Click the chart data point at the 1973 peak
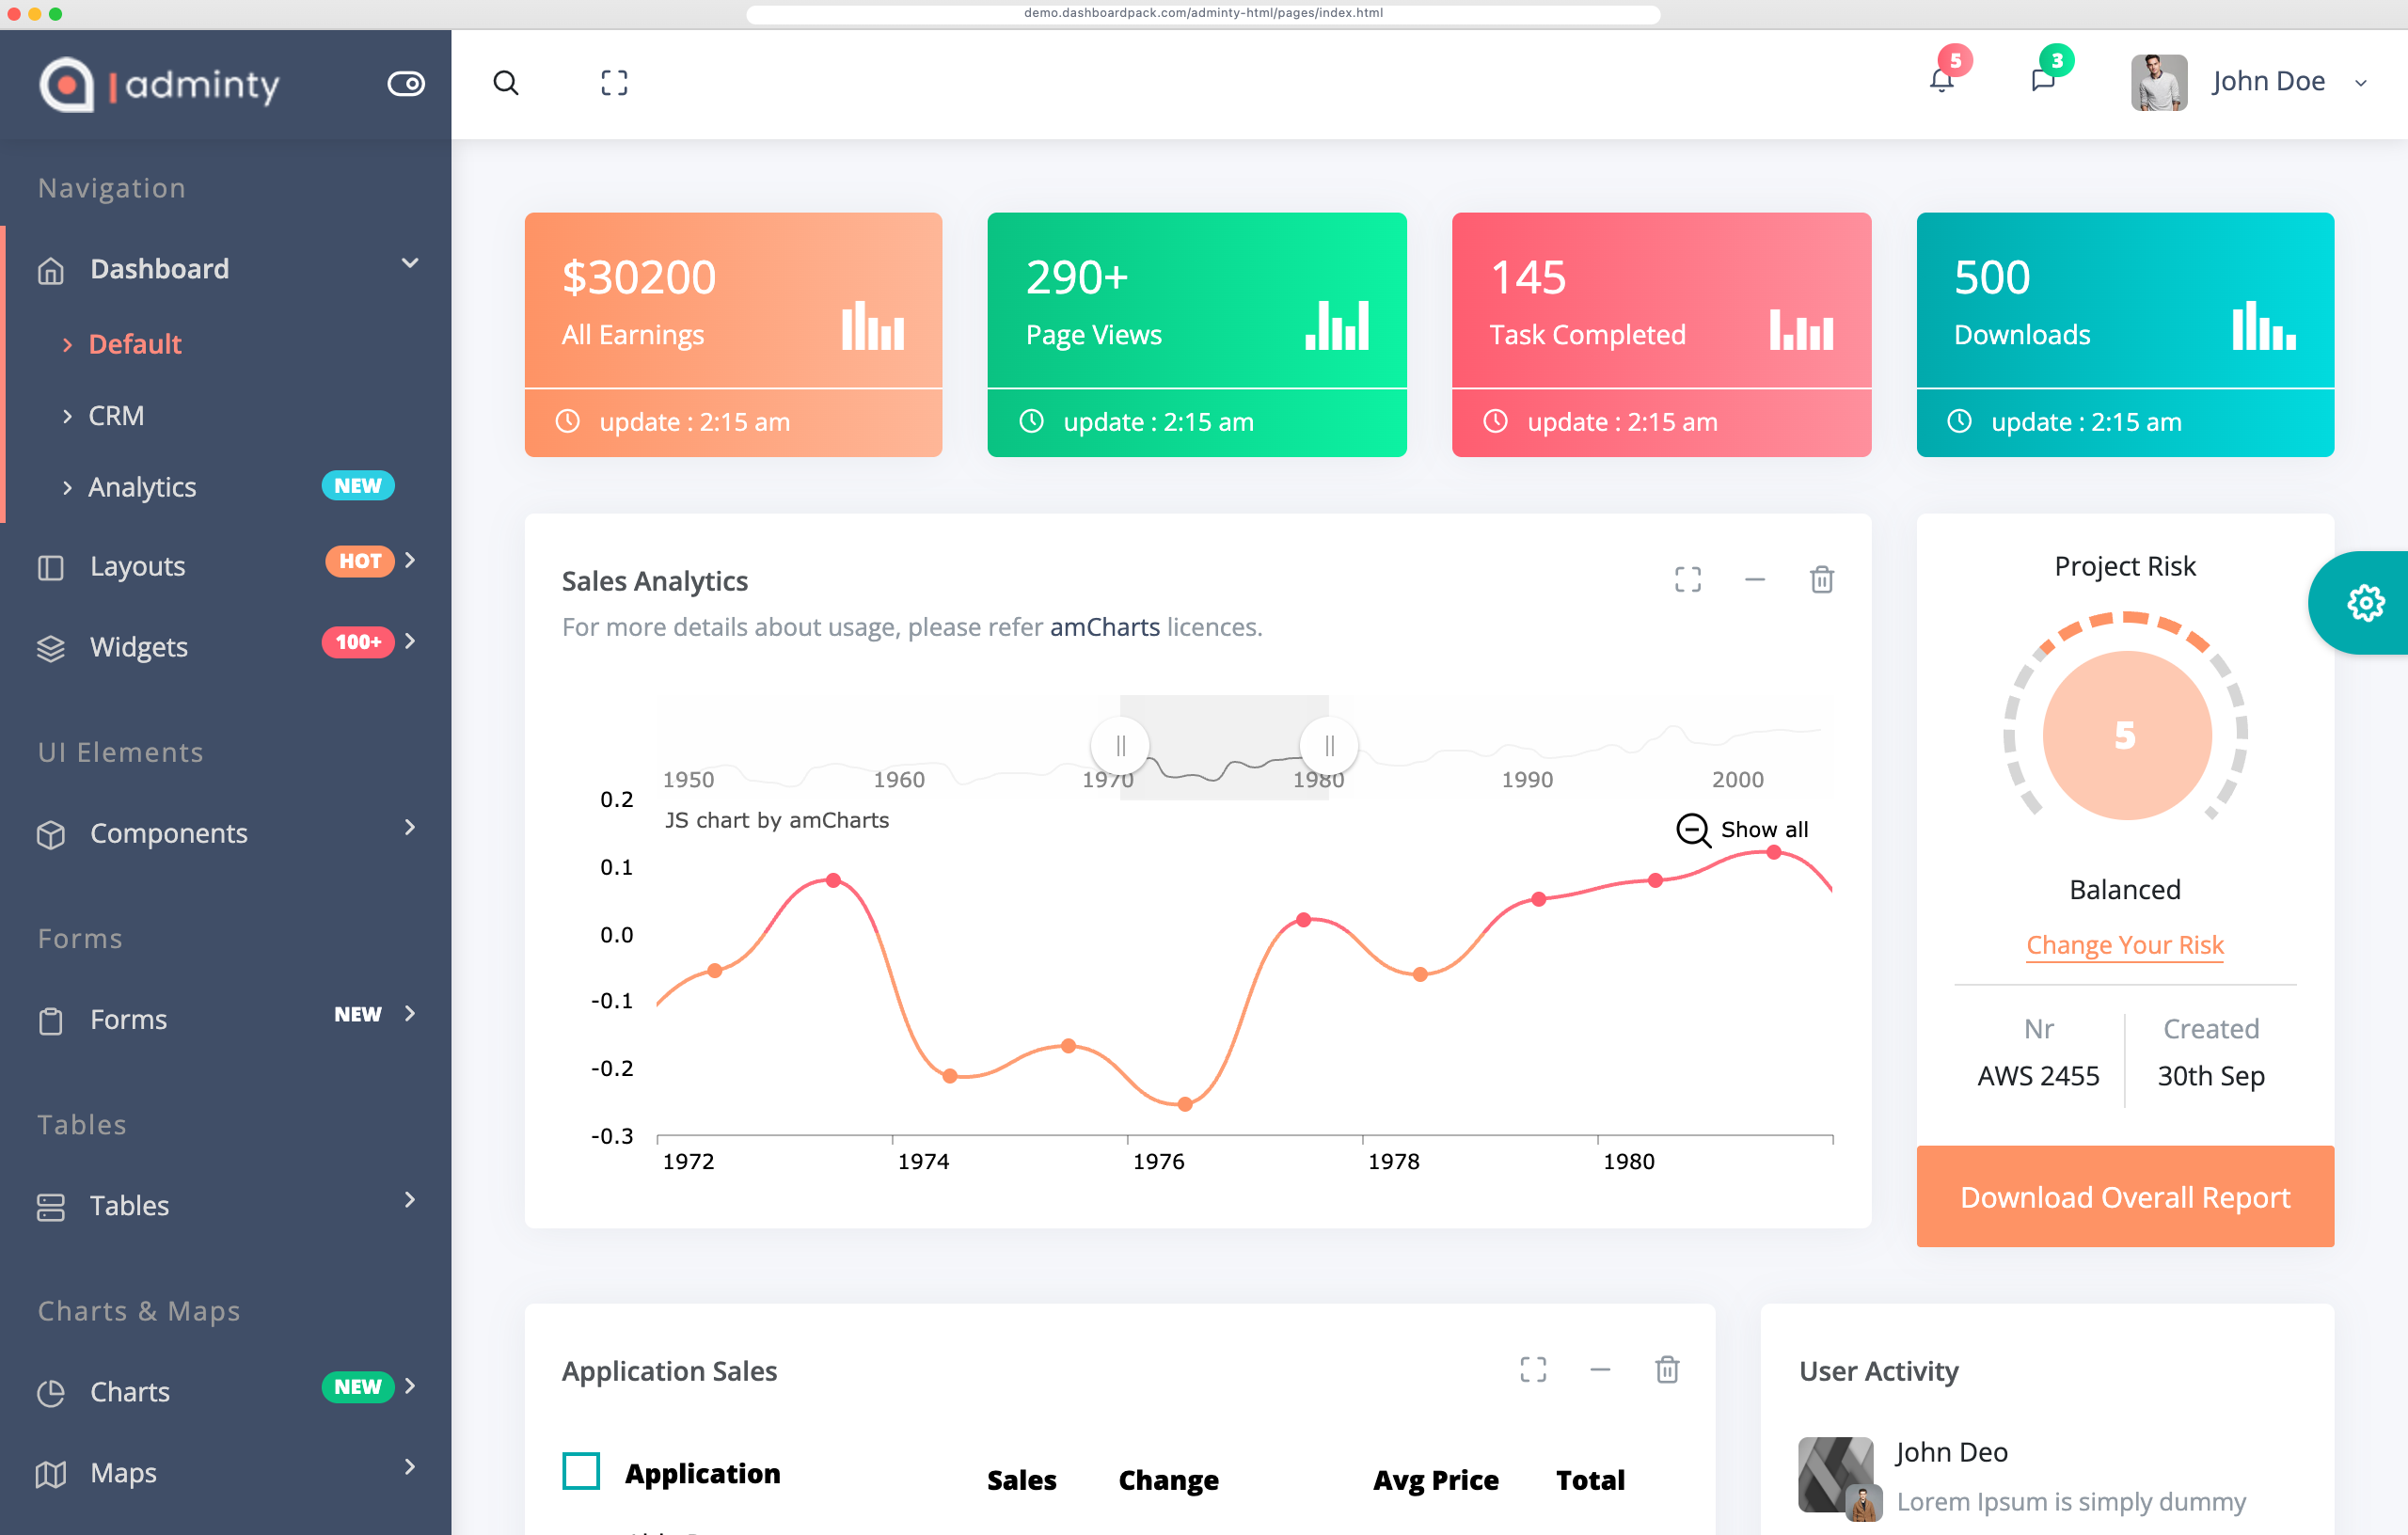This screenshot has width=2408, height=1535. (x=834, y=881)
